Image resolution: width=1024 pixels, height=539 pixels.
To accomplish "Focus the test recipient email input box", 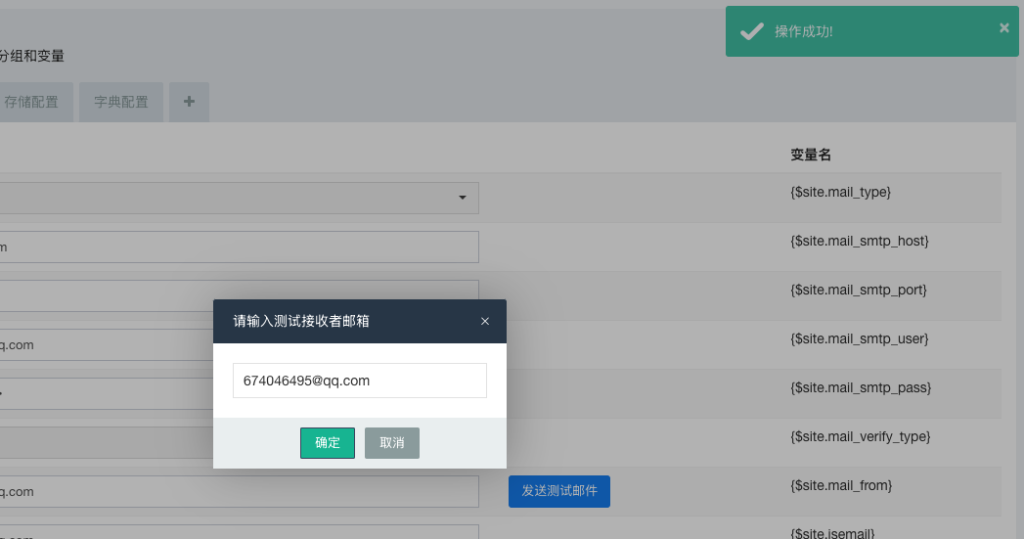I will (x=359, y=381).
